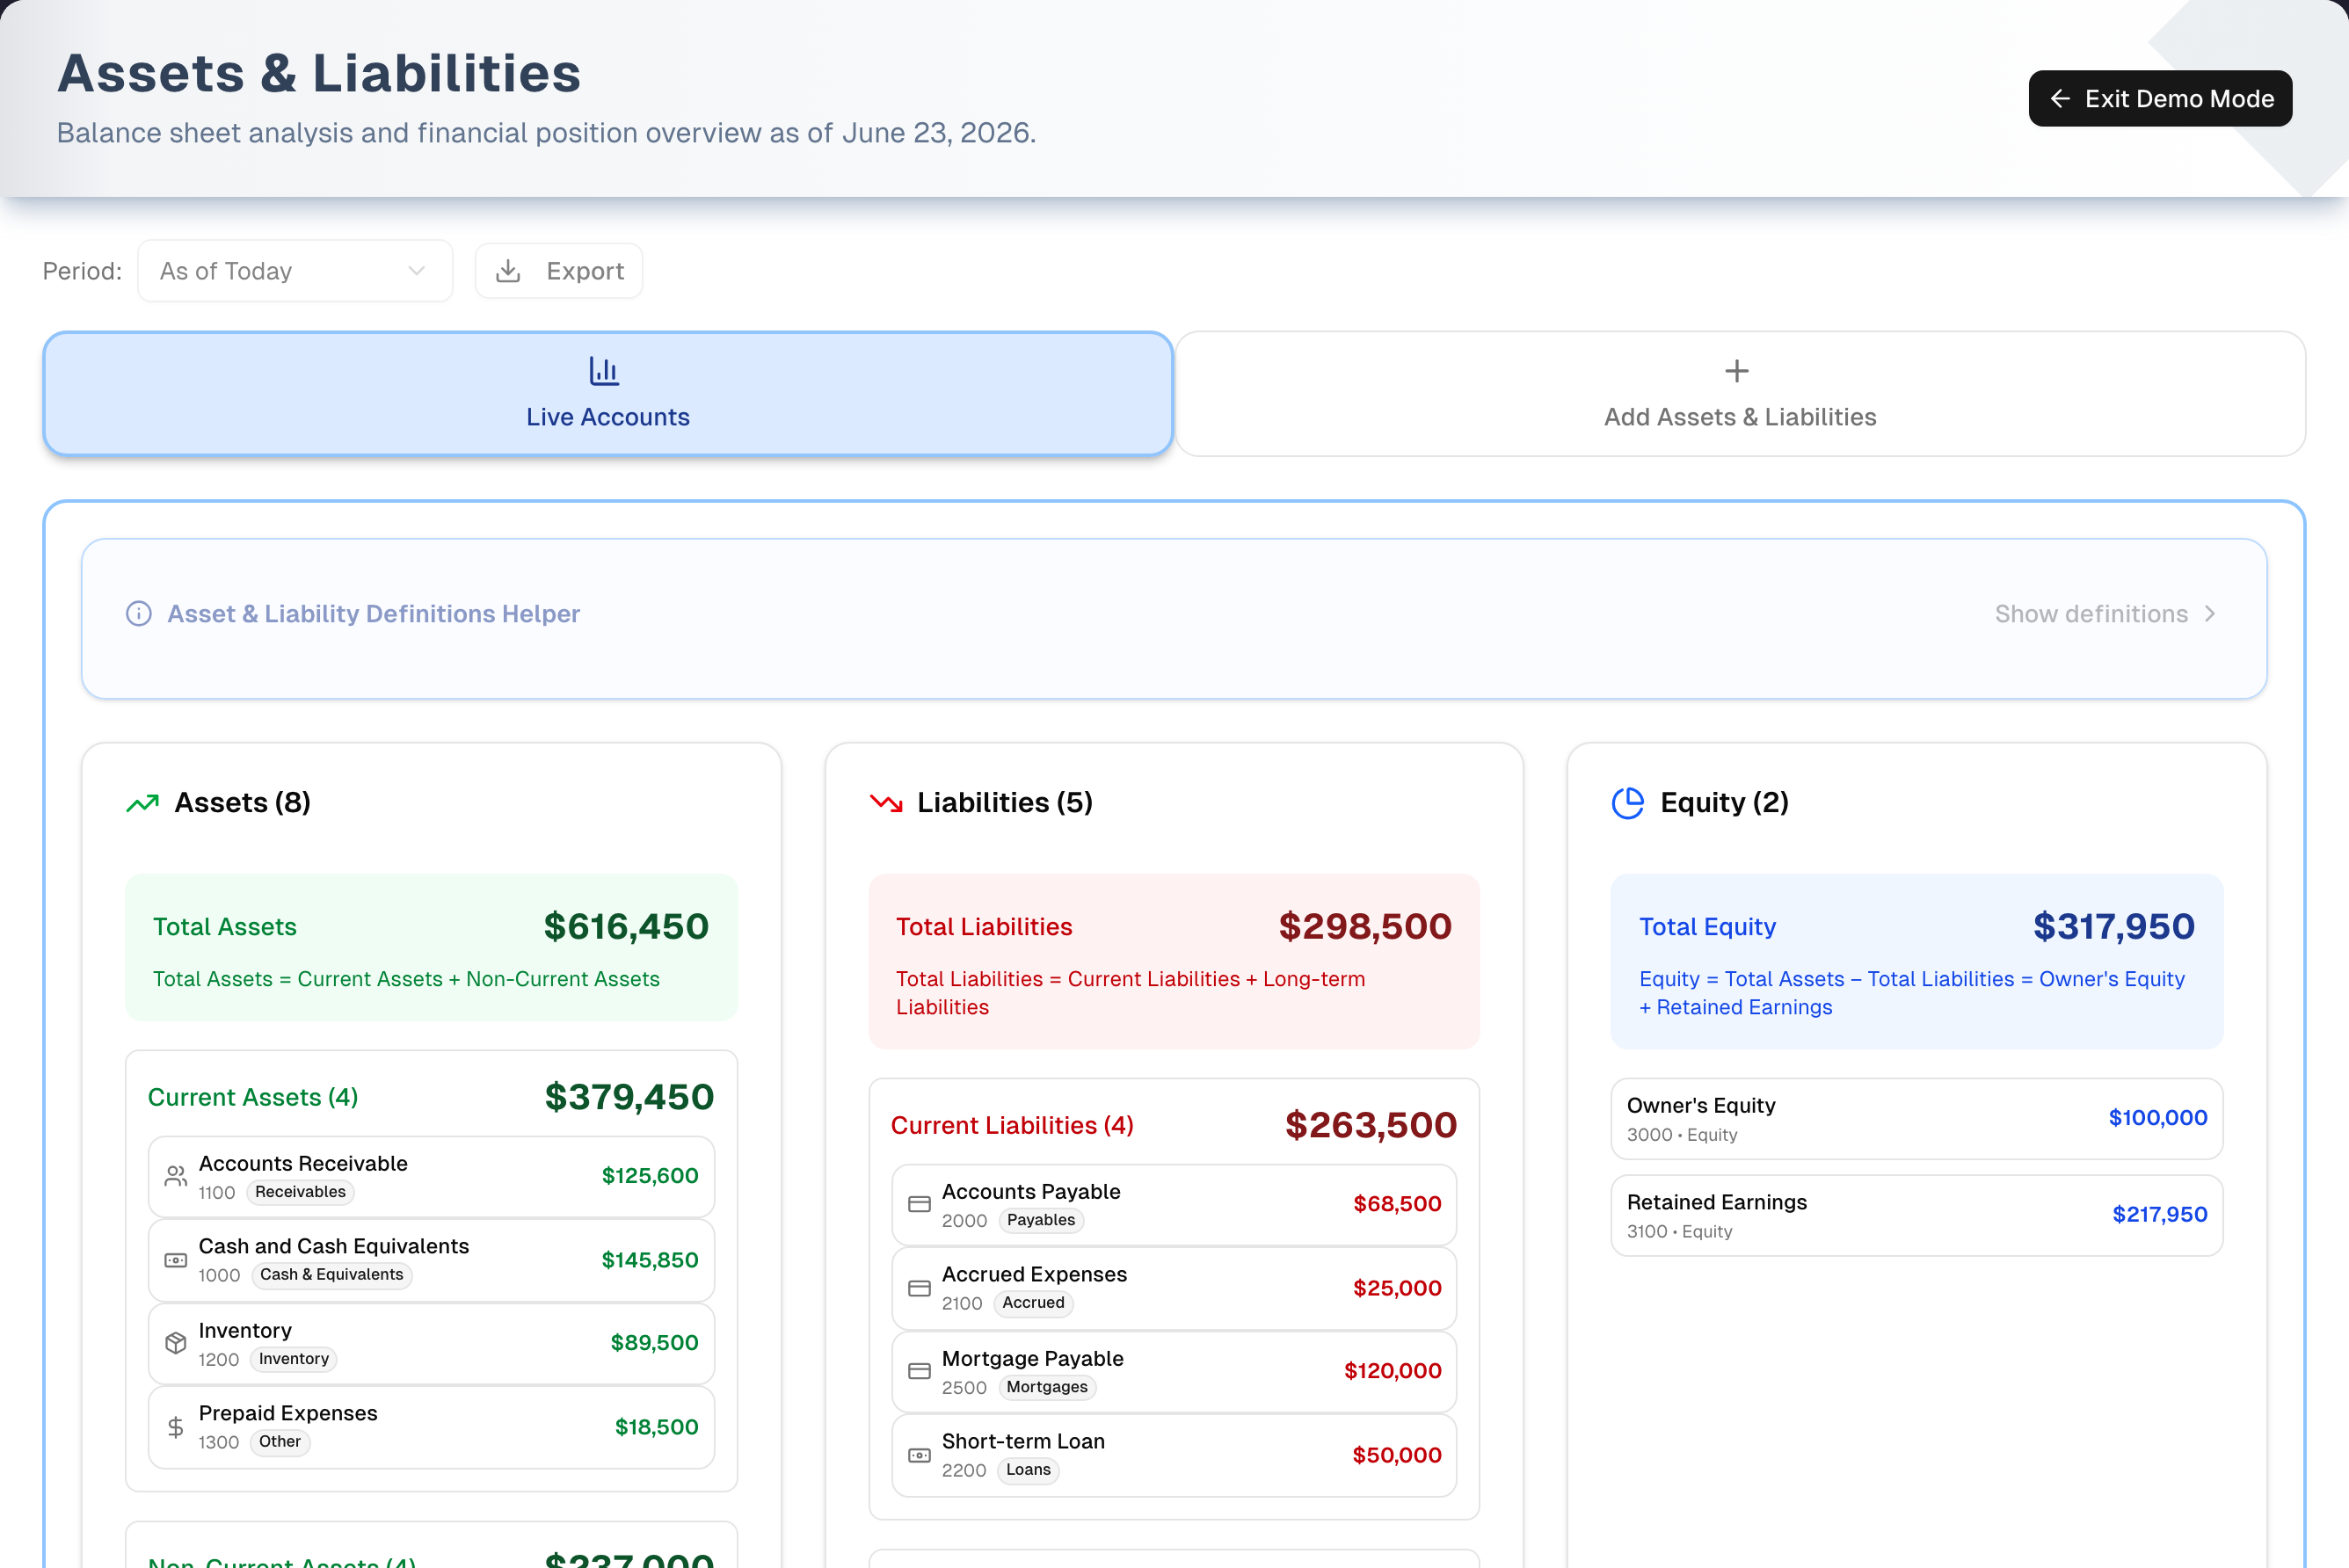Open the Add Assets & Liabilities tab

1740,394
